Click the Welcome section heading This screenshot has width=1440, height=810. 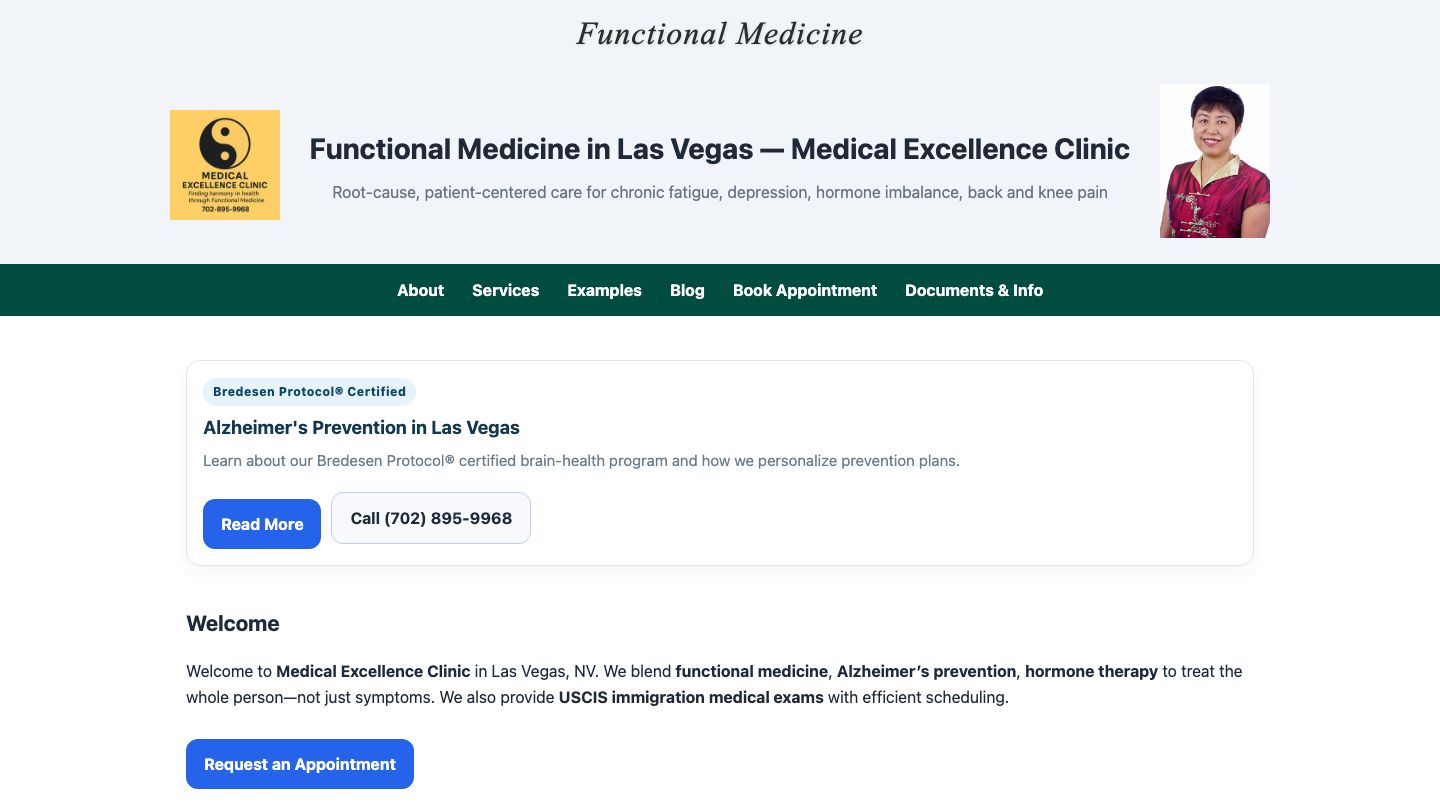(x=233, y=623)
